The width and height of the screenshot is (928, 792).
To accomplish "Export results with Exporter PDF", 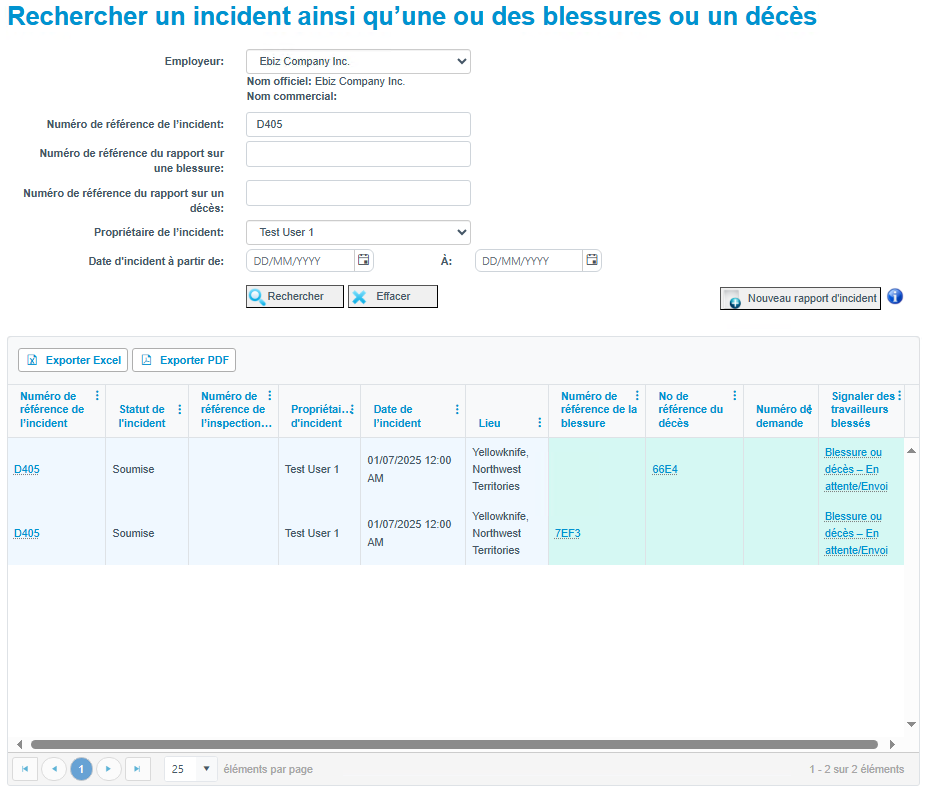I will (x=184, y=360).
